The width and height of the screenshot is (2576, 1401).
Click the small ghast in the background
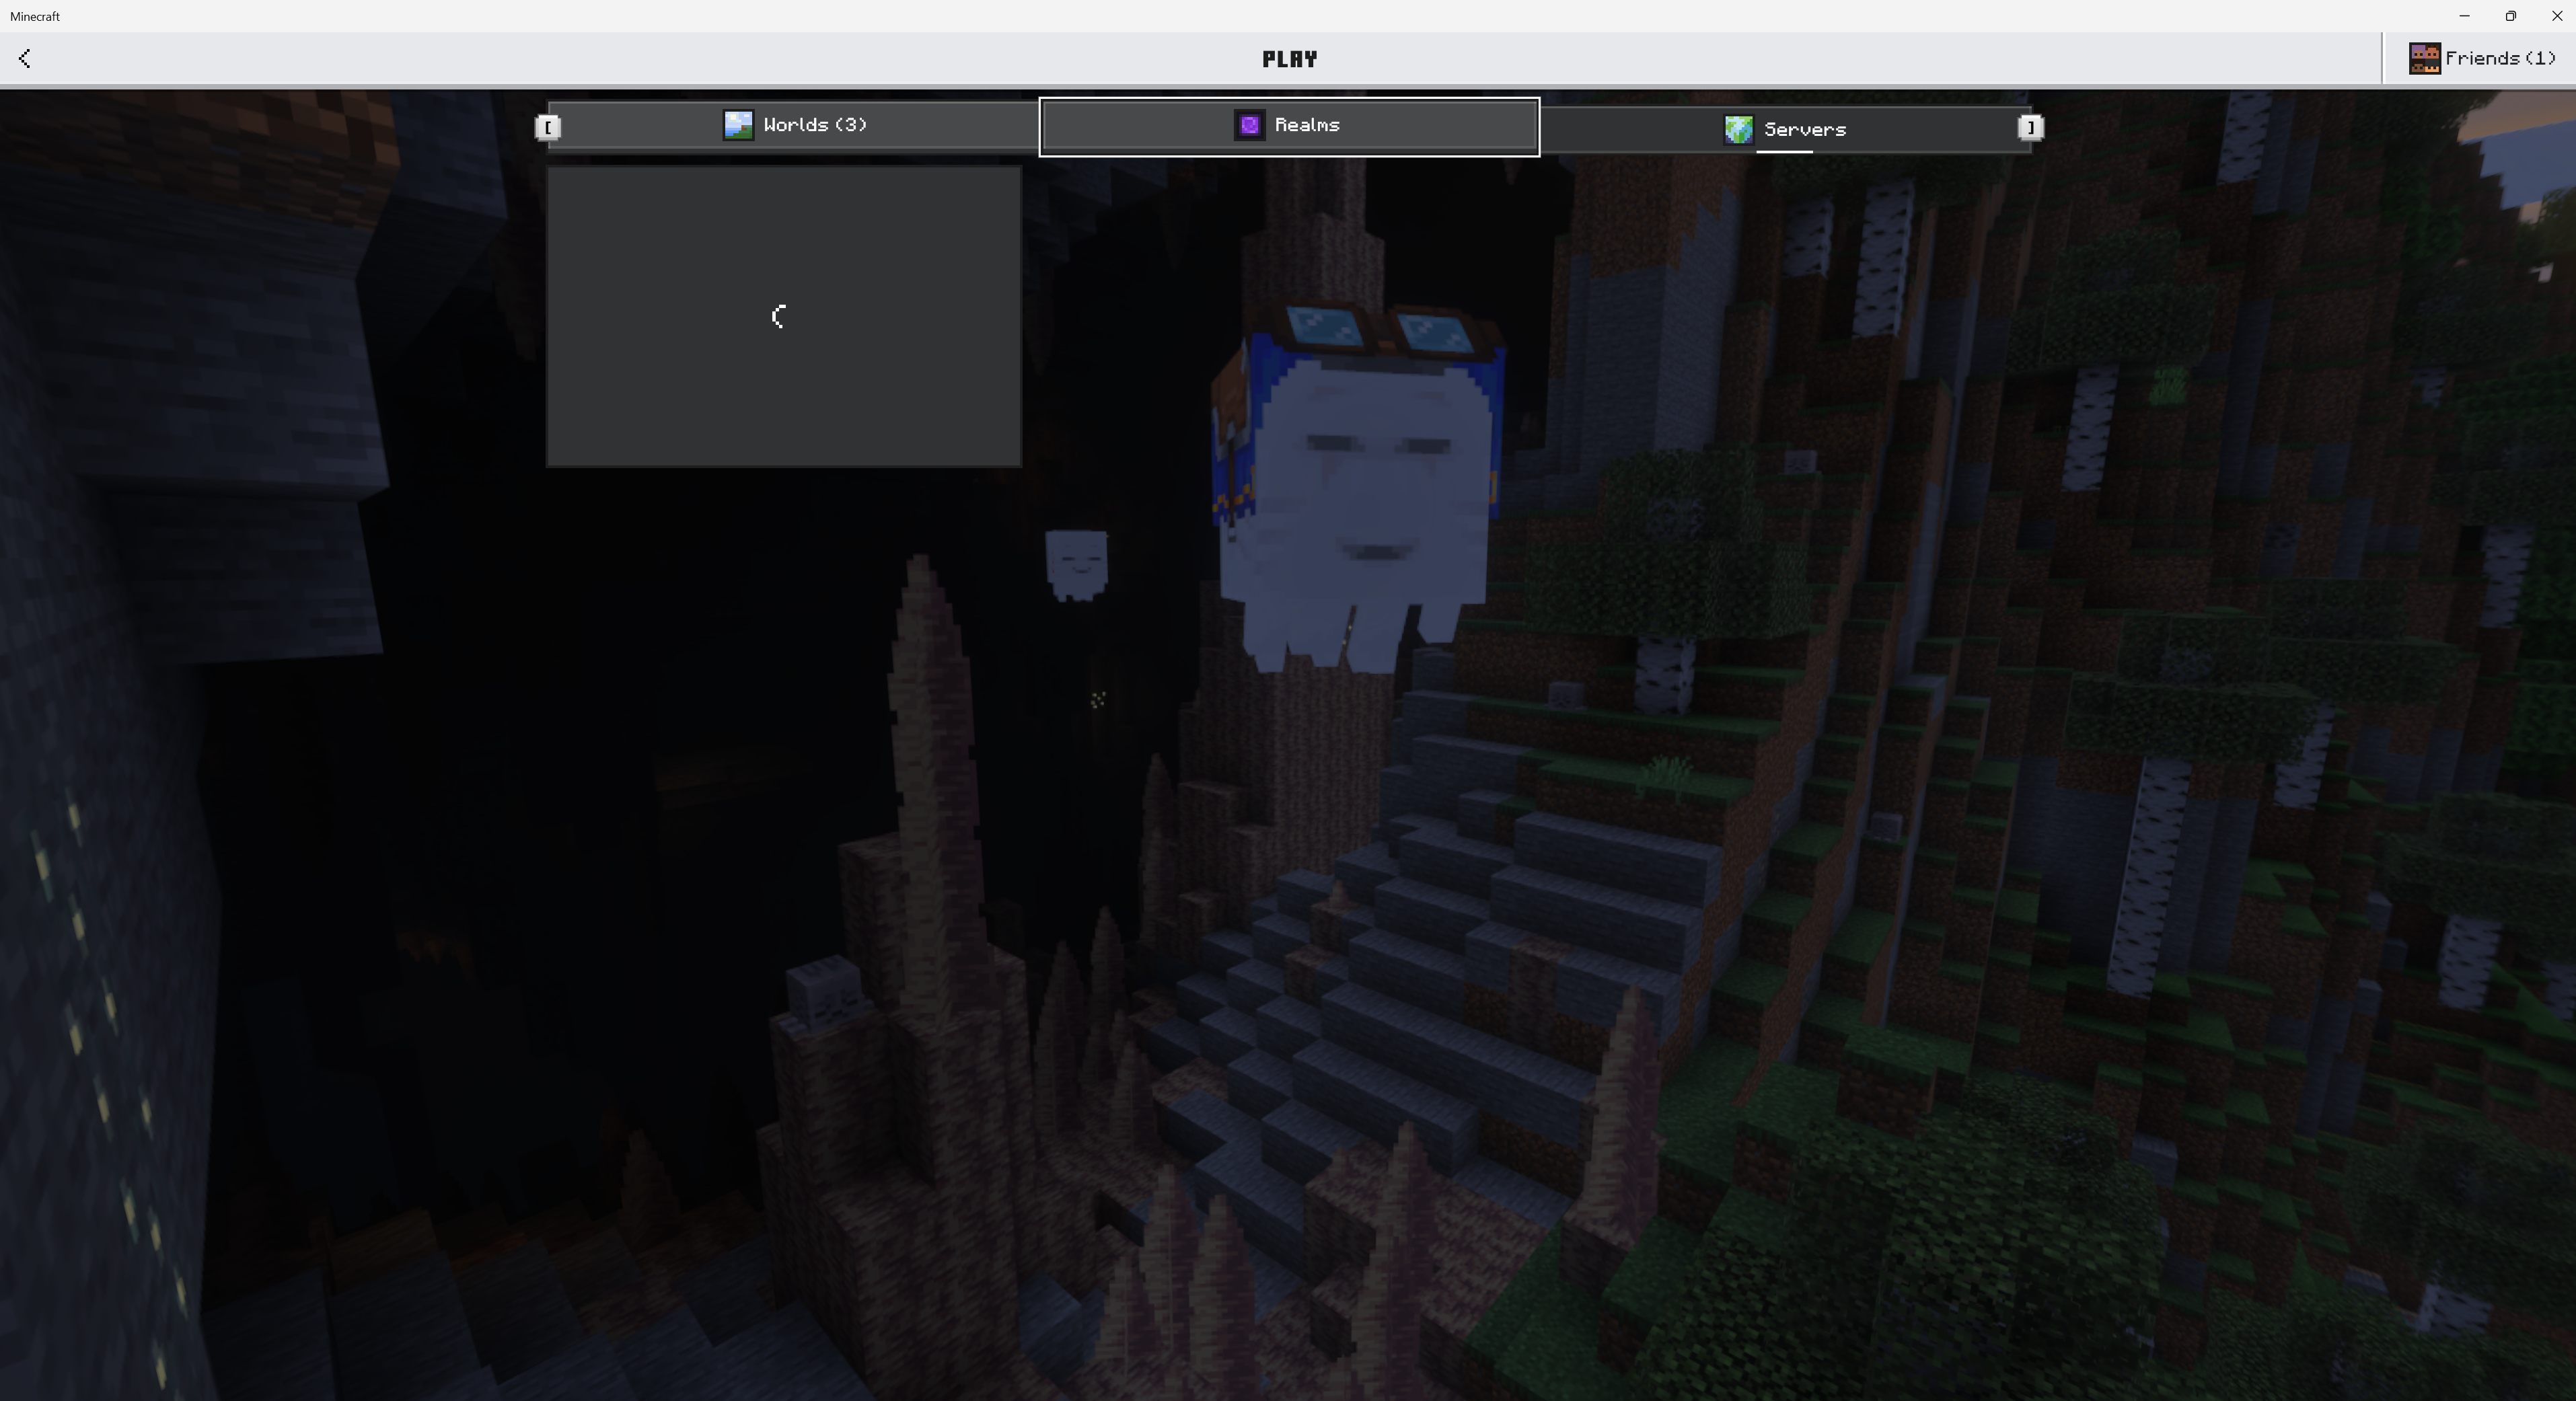[1076, 565]
